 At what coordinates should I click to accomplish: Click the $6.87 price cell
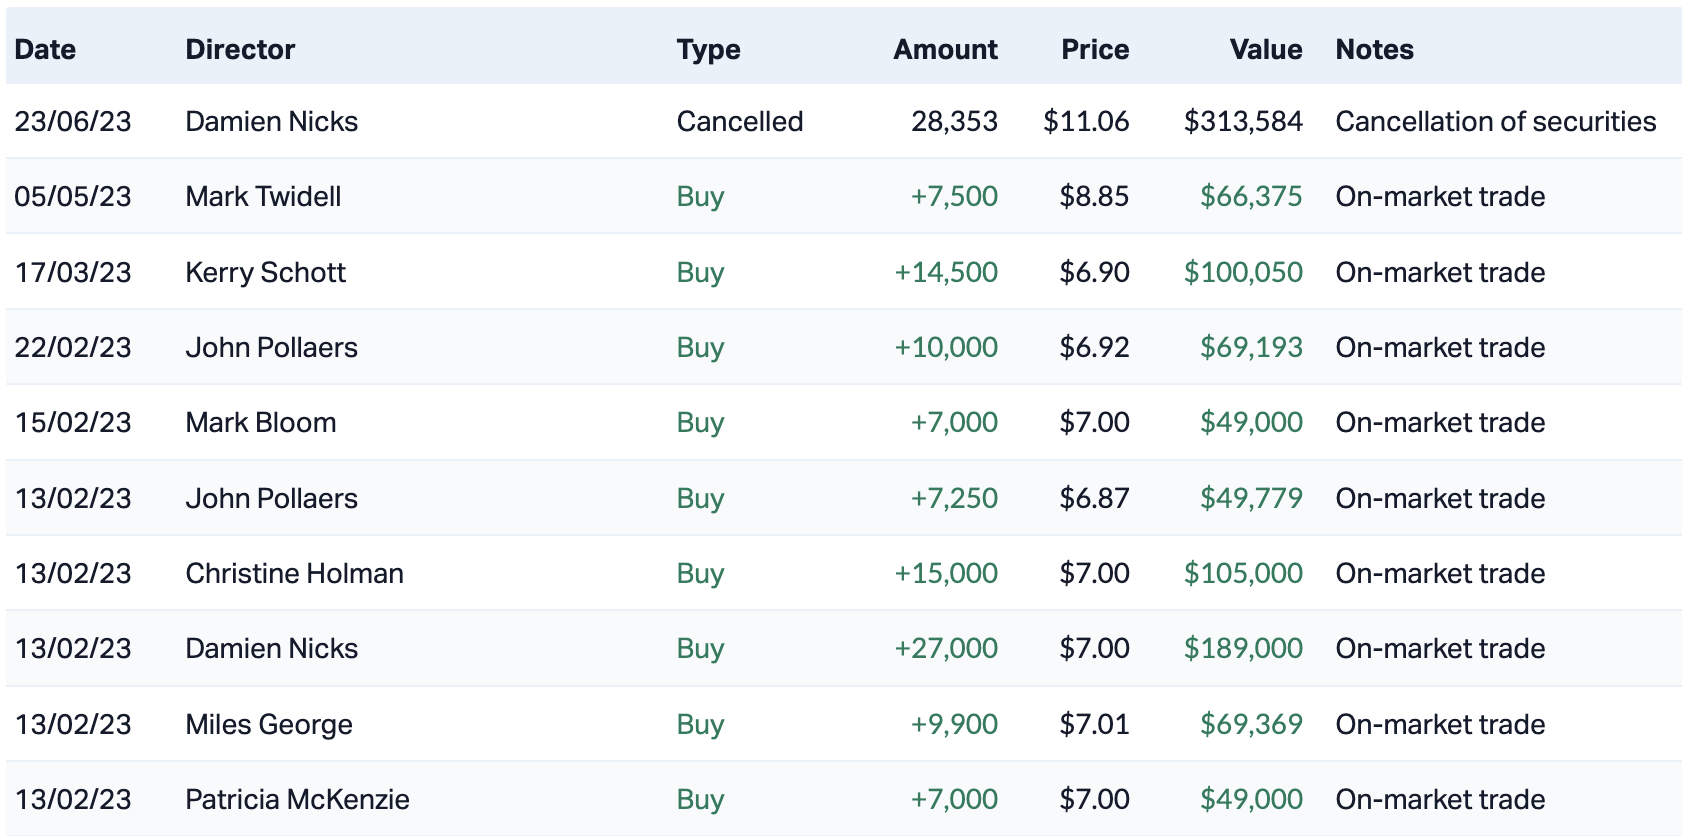pos(1094,498)
